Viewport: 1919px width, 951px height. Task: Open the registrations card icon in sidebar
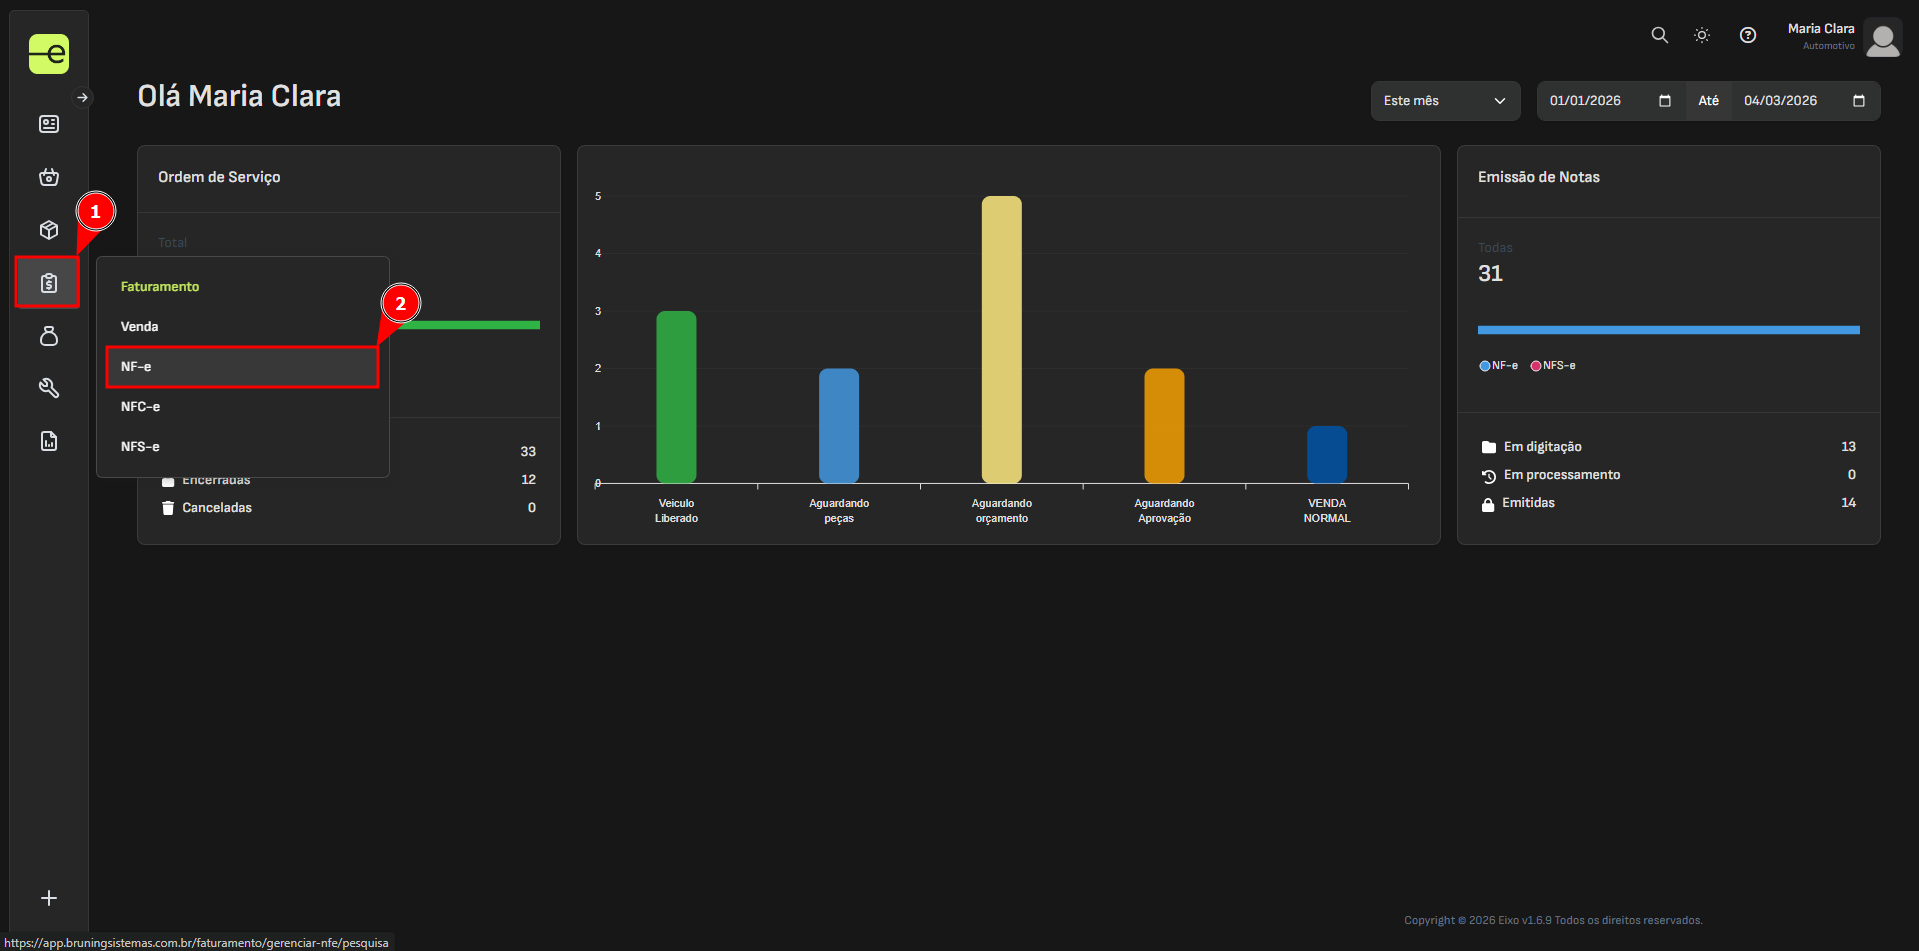point(48,124)
